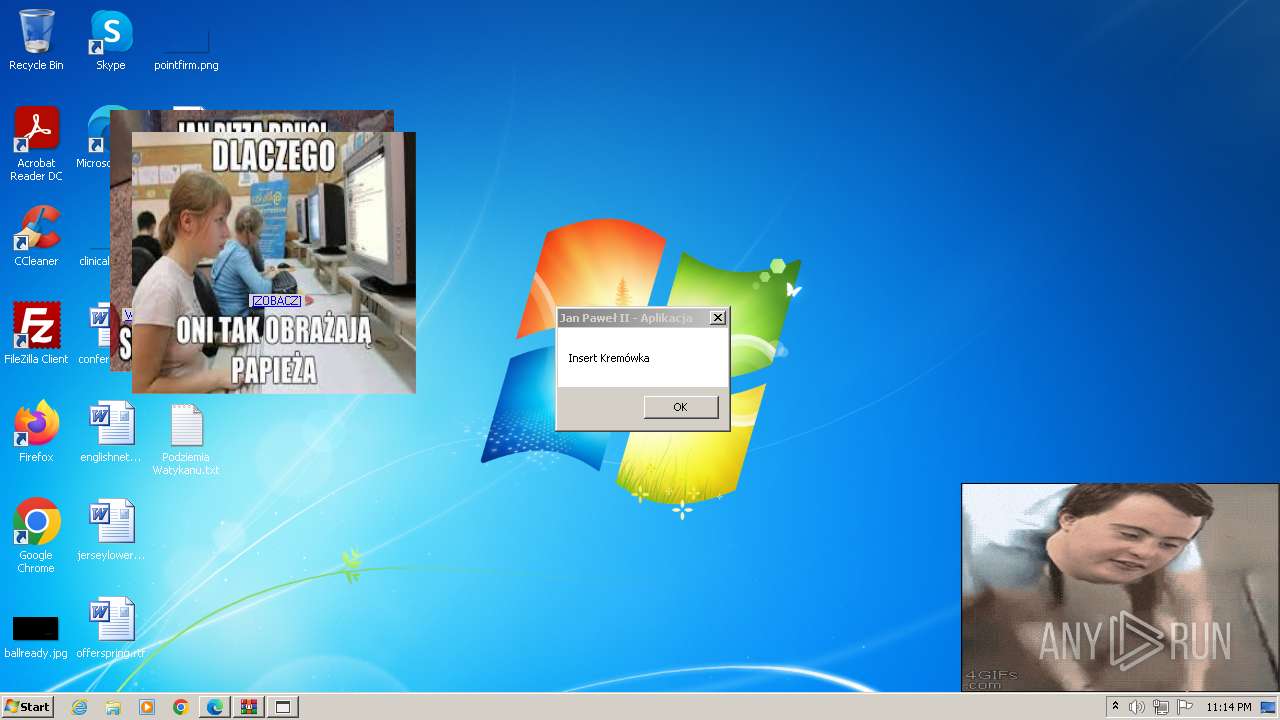Select the offerspring.rtf document icon
Screen dimensions: 1280x720
(111, 627)
